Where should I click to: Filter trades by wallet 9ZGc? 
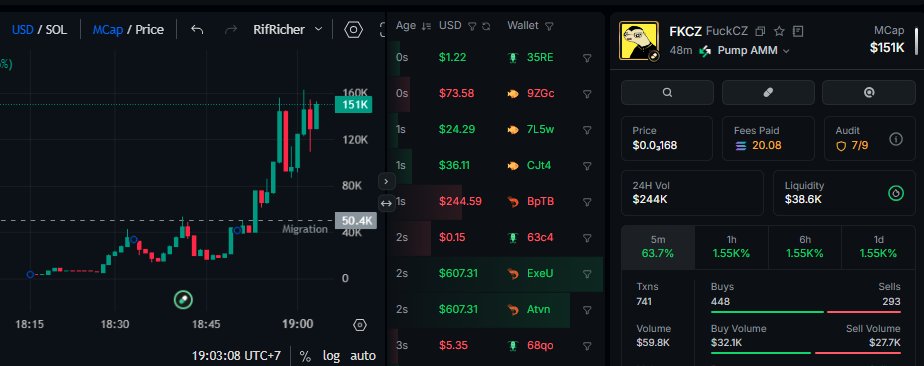[x=587, y=94]
